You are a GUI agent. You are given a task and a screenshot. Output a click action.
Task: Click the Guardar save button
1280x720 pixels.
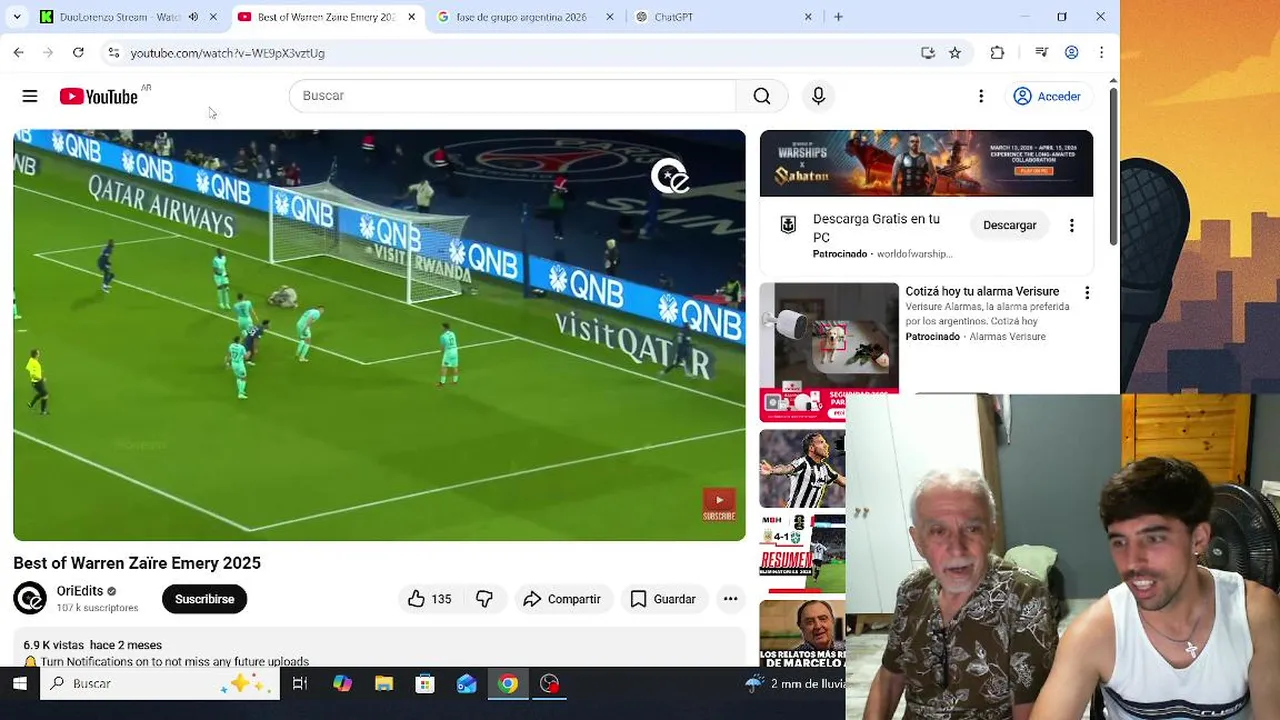click(x=662, y=599)
